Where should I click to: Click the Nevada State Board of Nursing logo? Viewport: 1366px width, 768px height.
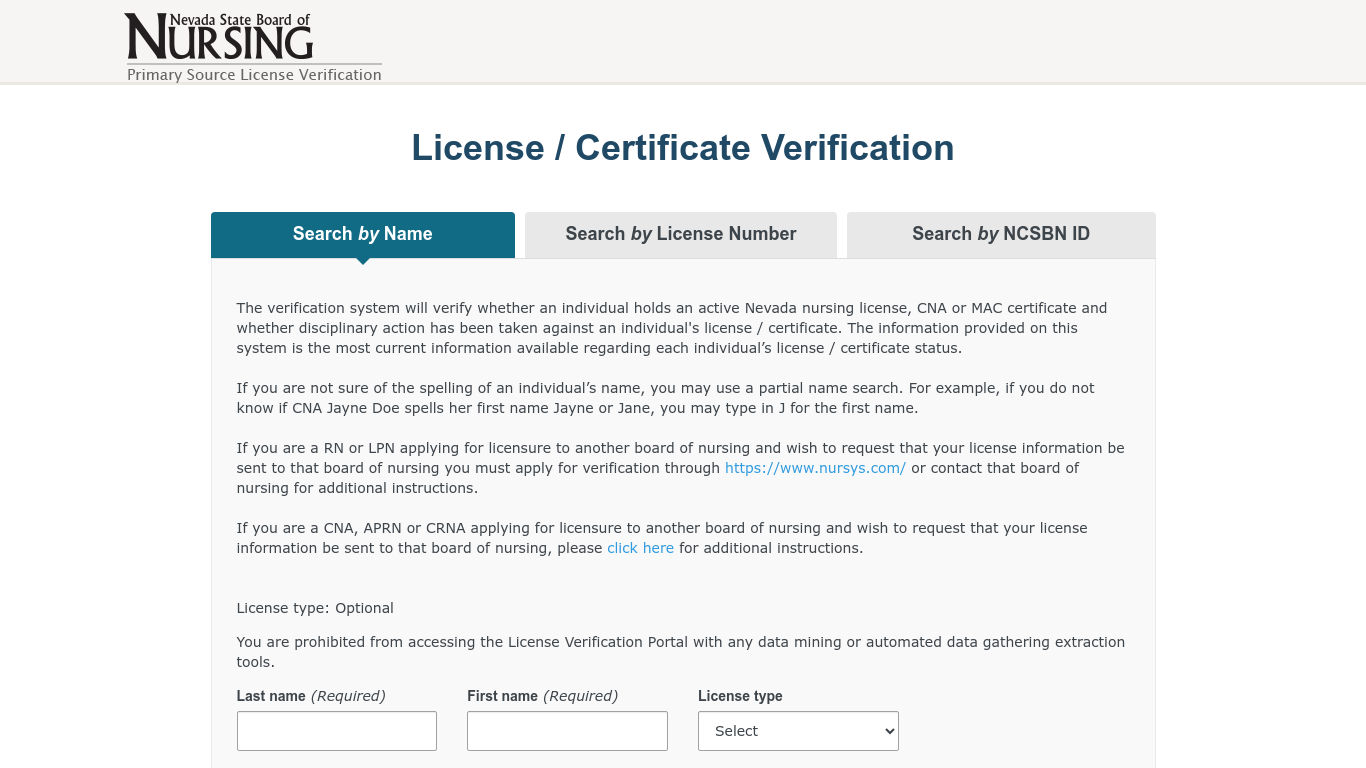(219, 37)
